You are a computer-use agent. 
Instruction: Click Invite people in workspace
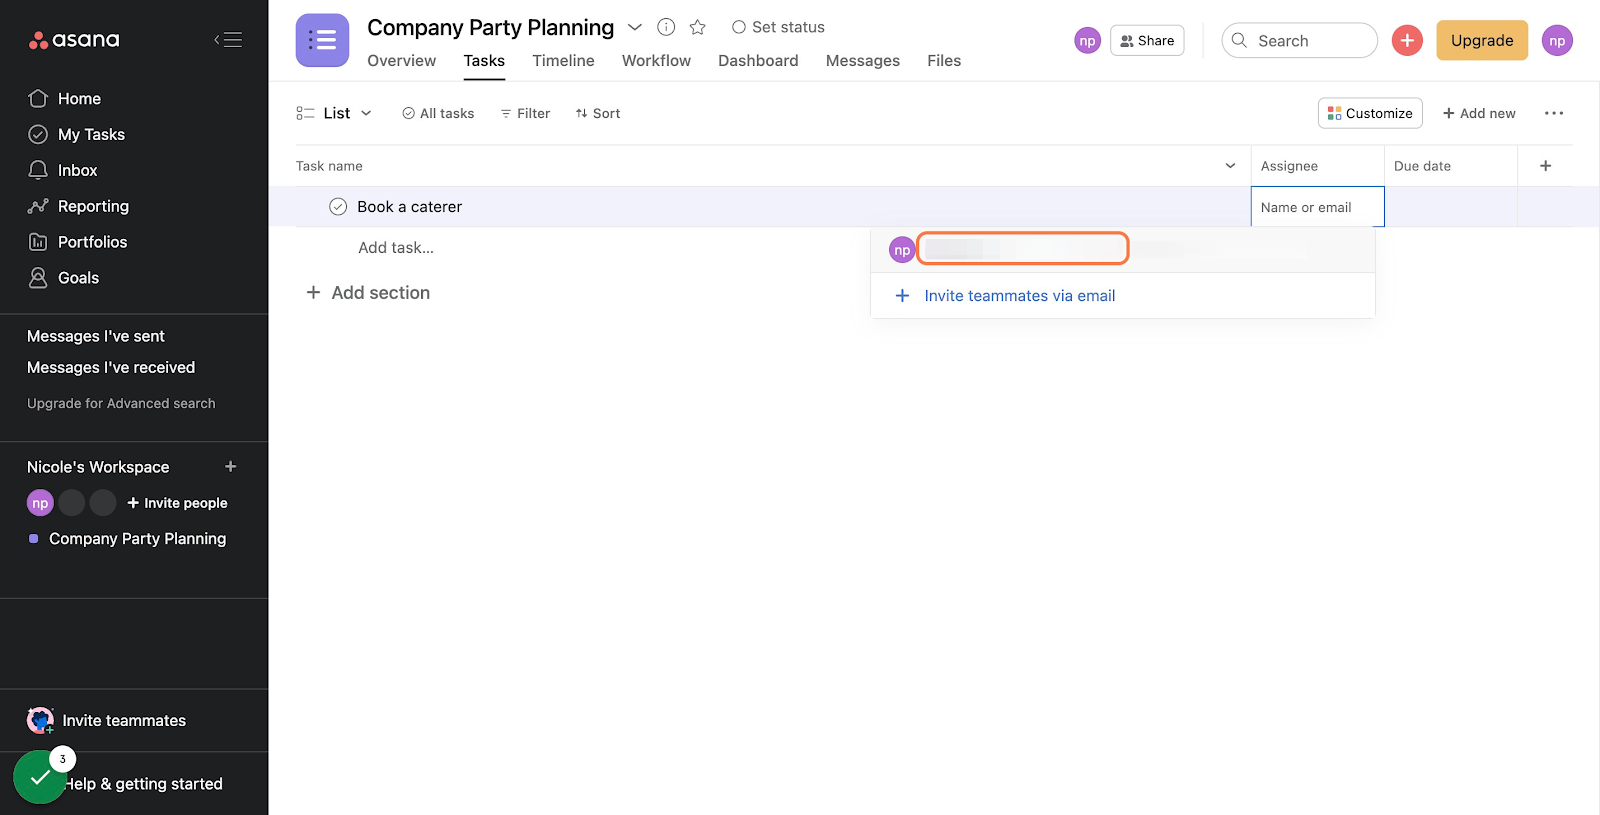177,503
